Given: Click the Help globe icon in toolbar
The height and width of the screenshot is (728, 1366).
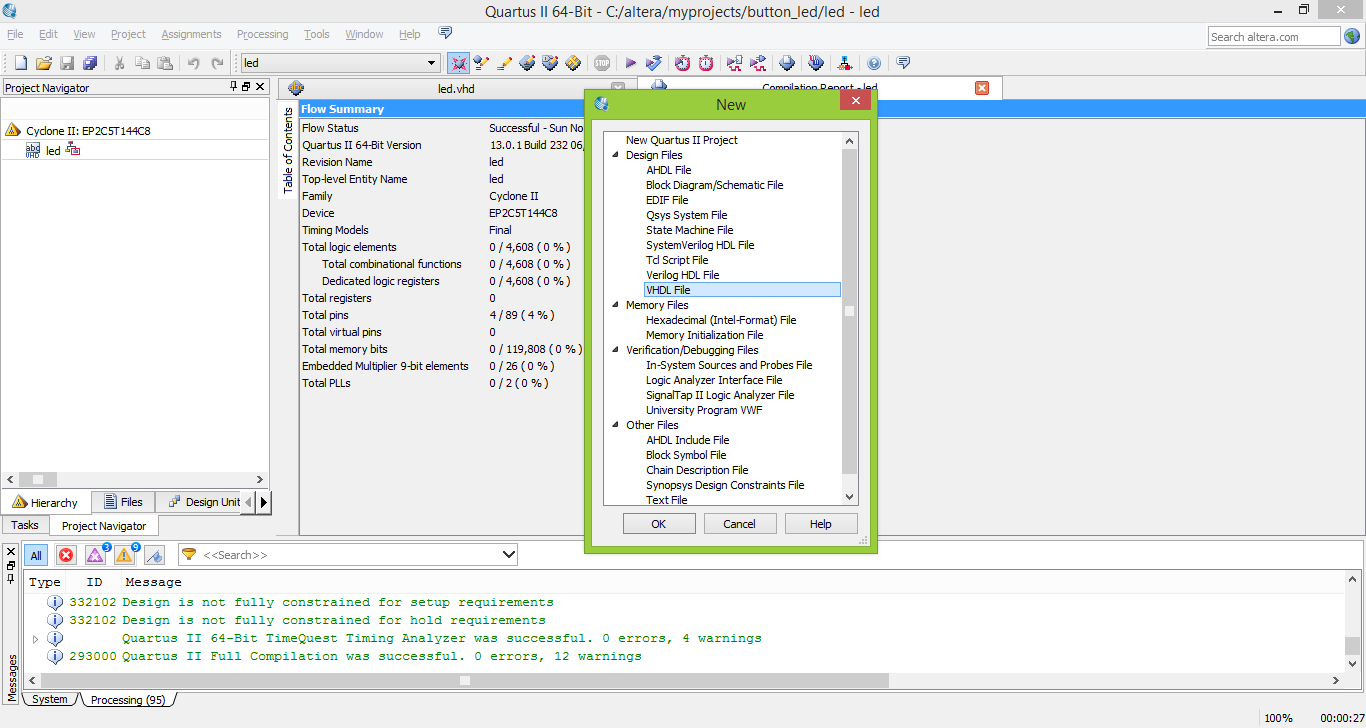Looking at the screenshot, I should [874, 63].
